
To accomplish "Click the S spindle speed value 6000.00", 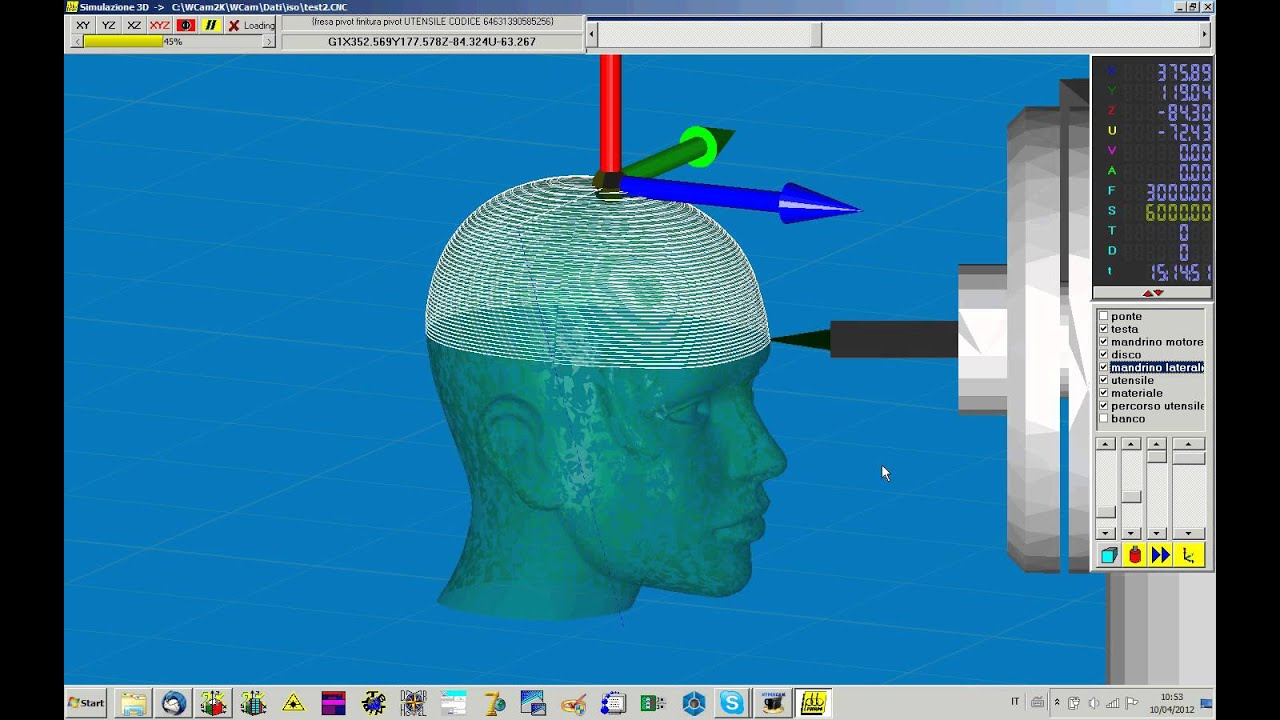I will coord(1179,212).
